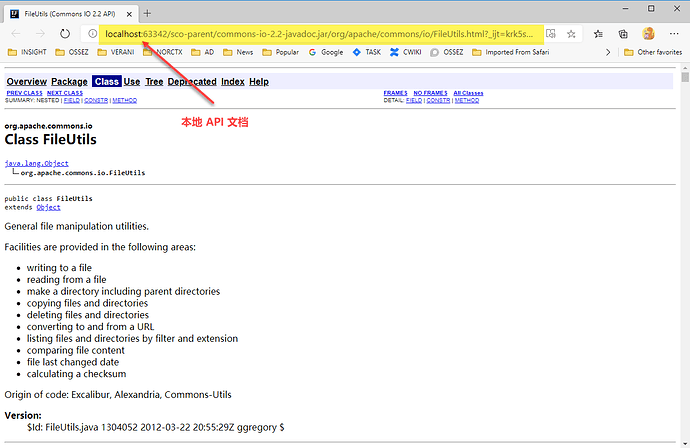Click the scrollbar down arrow
Screen dimensions: 690x448
(685, 444)
